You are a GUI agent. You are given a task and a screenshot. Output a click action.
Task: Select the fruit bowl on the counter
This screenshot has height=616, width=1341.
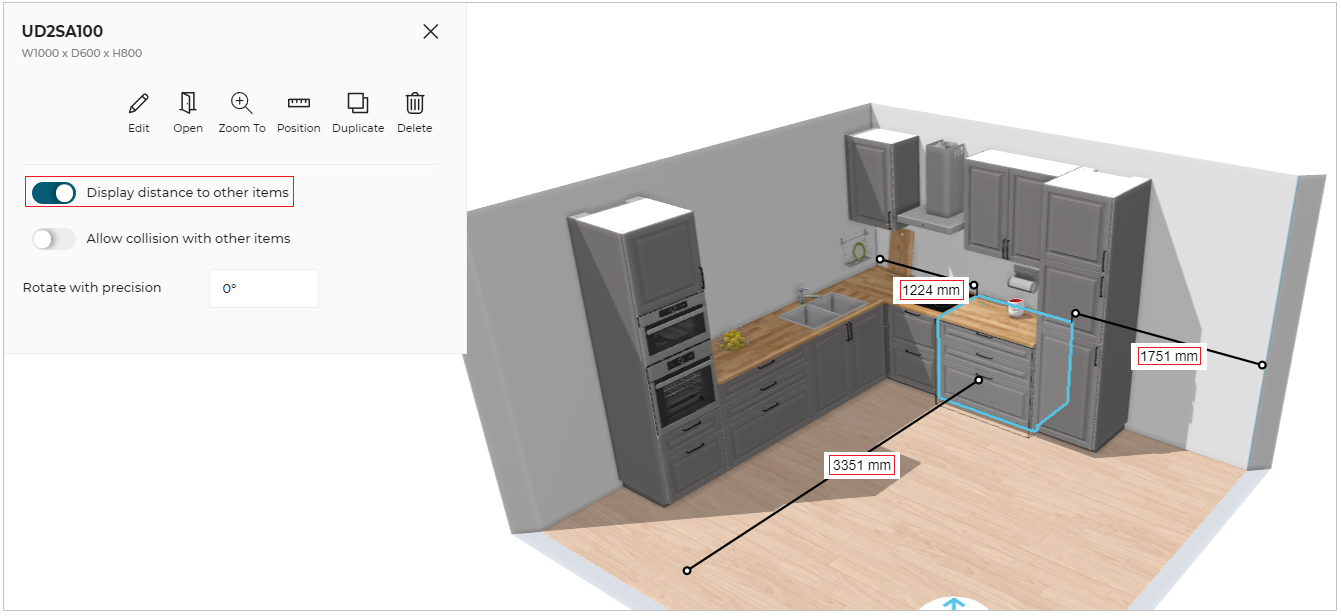pyautogui.click(x=735, y=340)
